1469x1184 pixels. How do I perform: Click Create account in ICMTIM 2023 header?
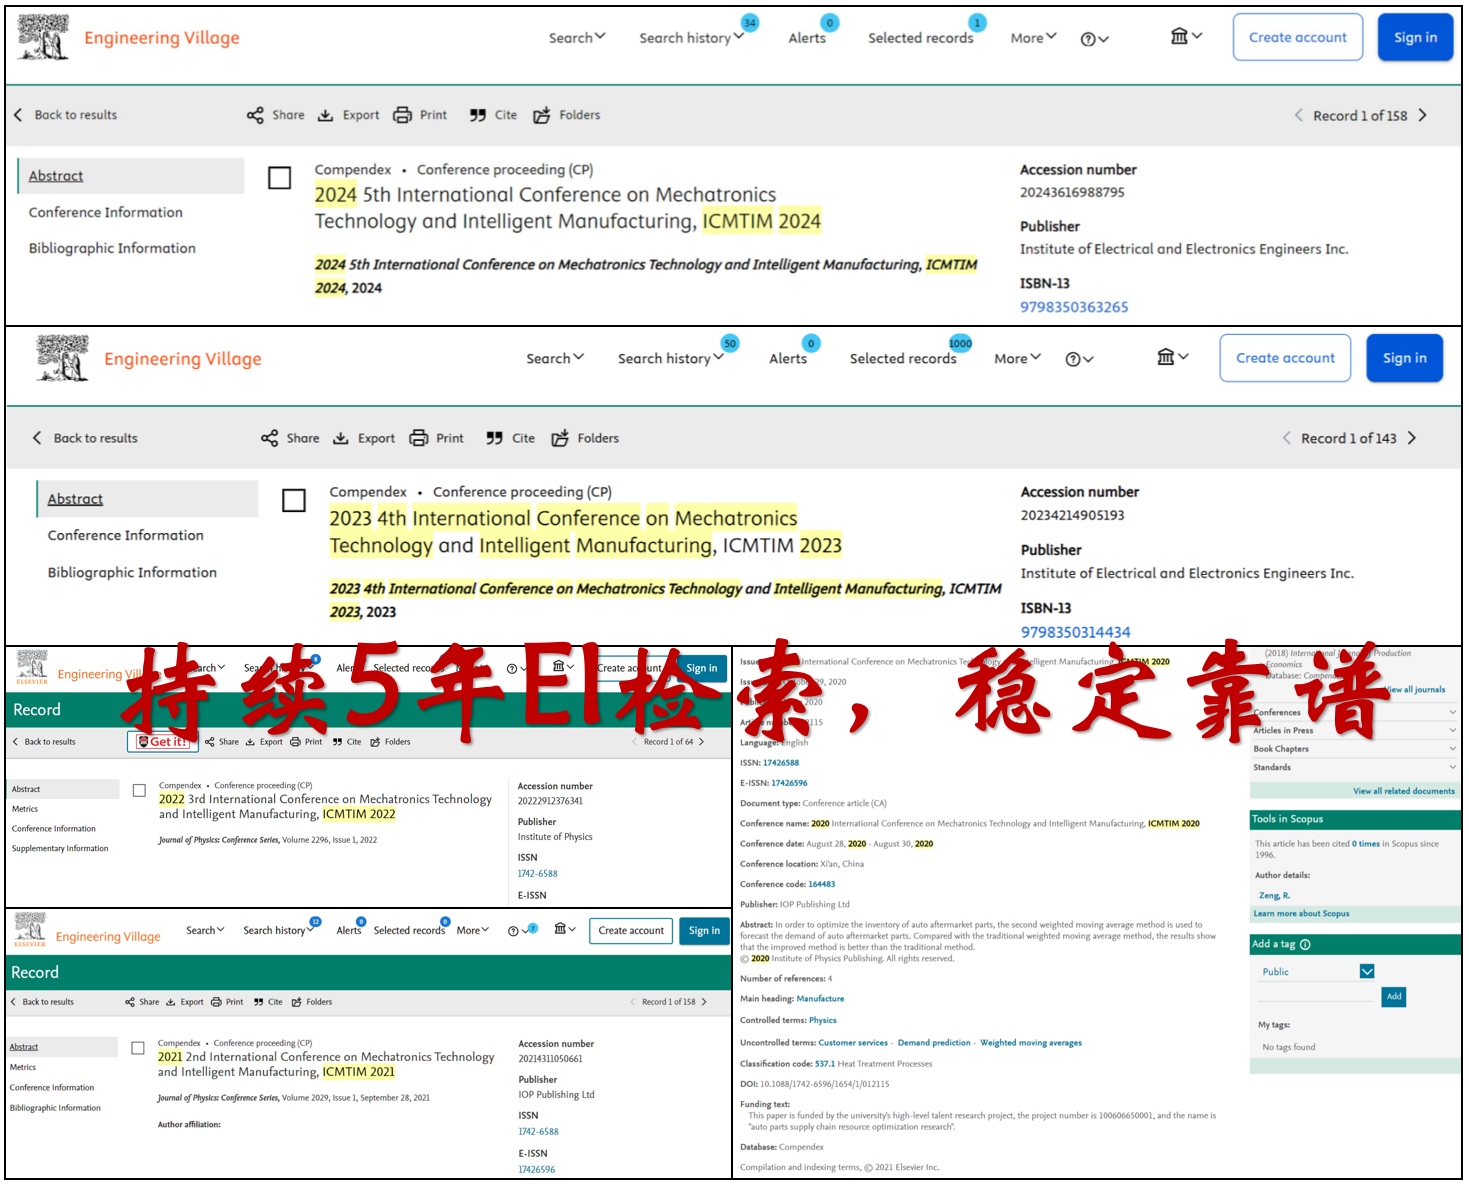point(1285,358)
